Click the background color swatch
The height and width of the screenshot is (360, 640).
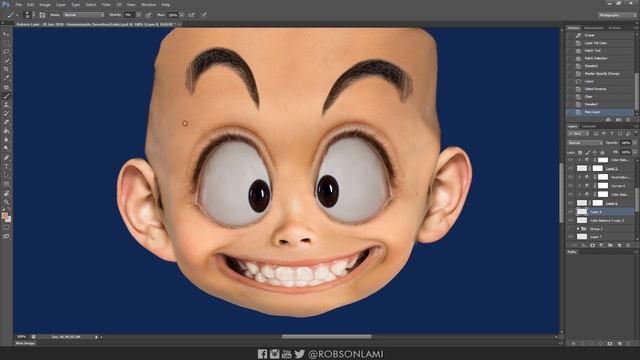8,219
